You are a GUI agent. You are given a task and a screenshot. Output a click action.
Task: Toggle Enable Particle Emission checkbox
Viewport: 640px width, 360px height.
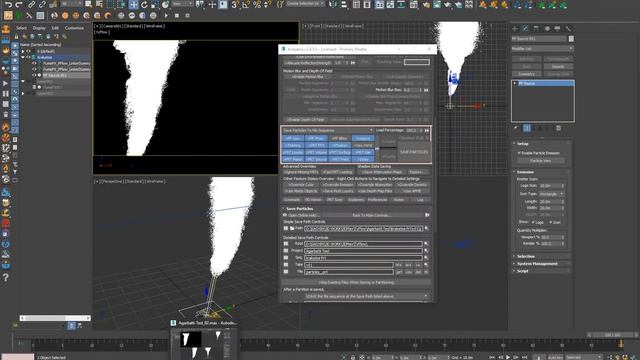(x=519, y=153)
